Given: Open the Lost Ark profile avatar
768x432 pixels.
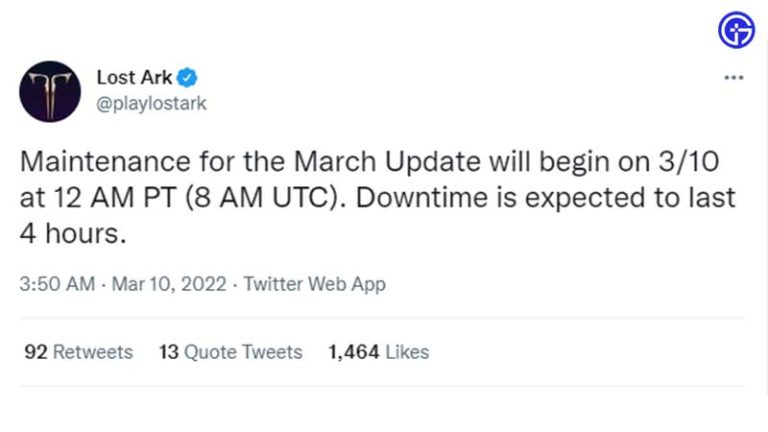Looking at the screenshot, I should (x=50, y=91).
